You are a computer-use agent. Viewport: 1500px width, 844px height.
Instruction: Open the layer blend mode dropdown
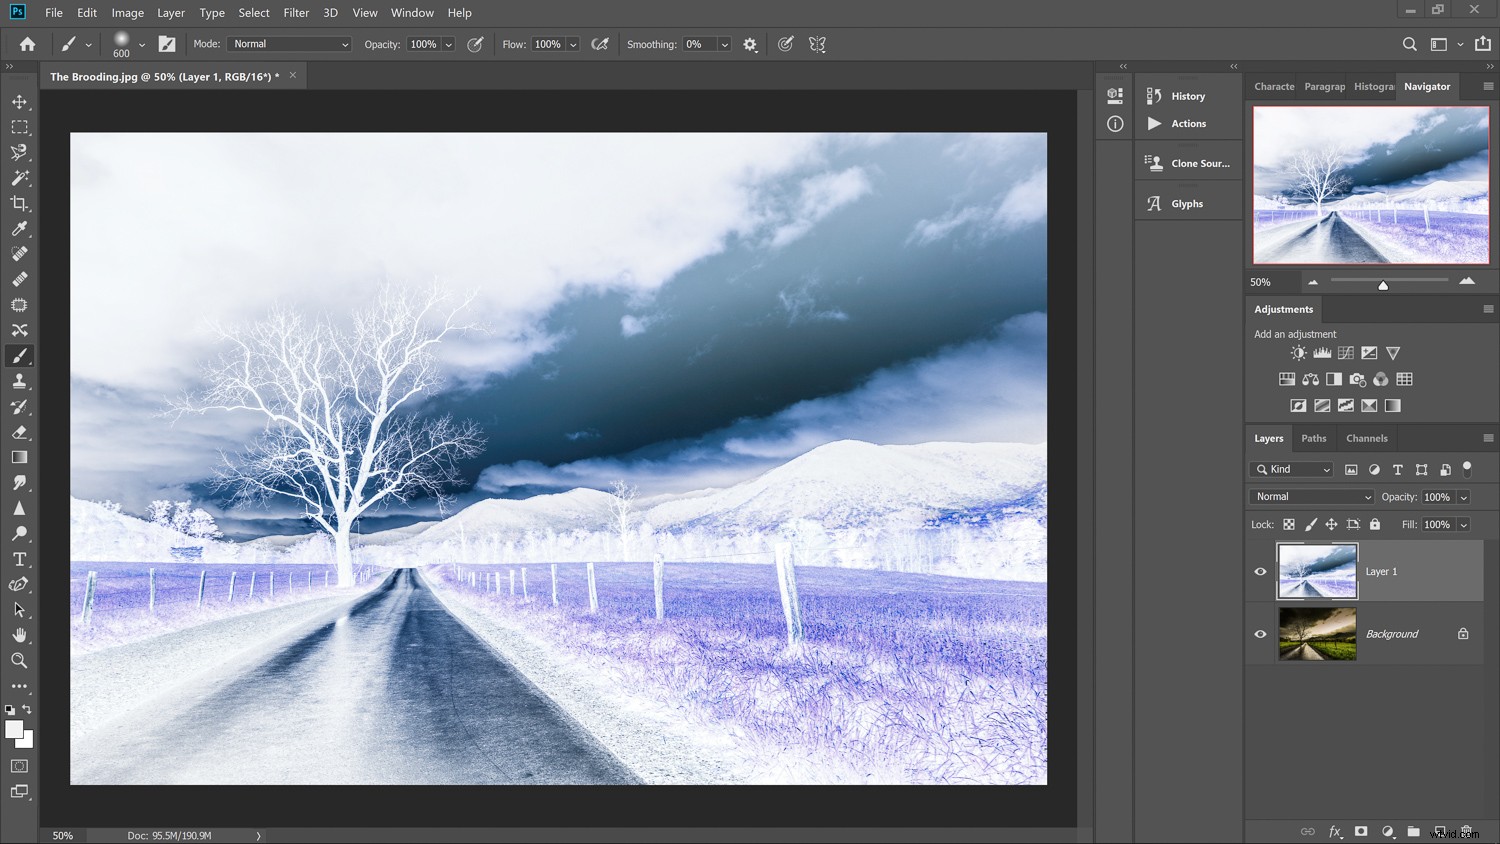pos(1310,496)
